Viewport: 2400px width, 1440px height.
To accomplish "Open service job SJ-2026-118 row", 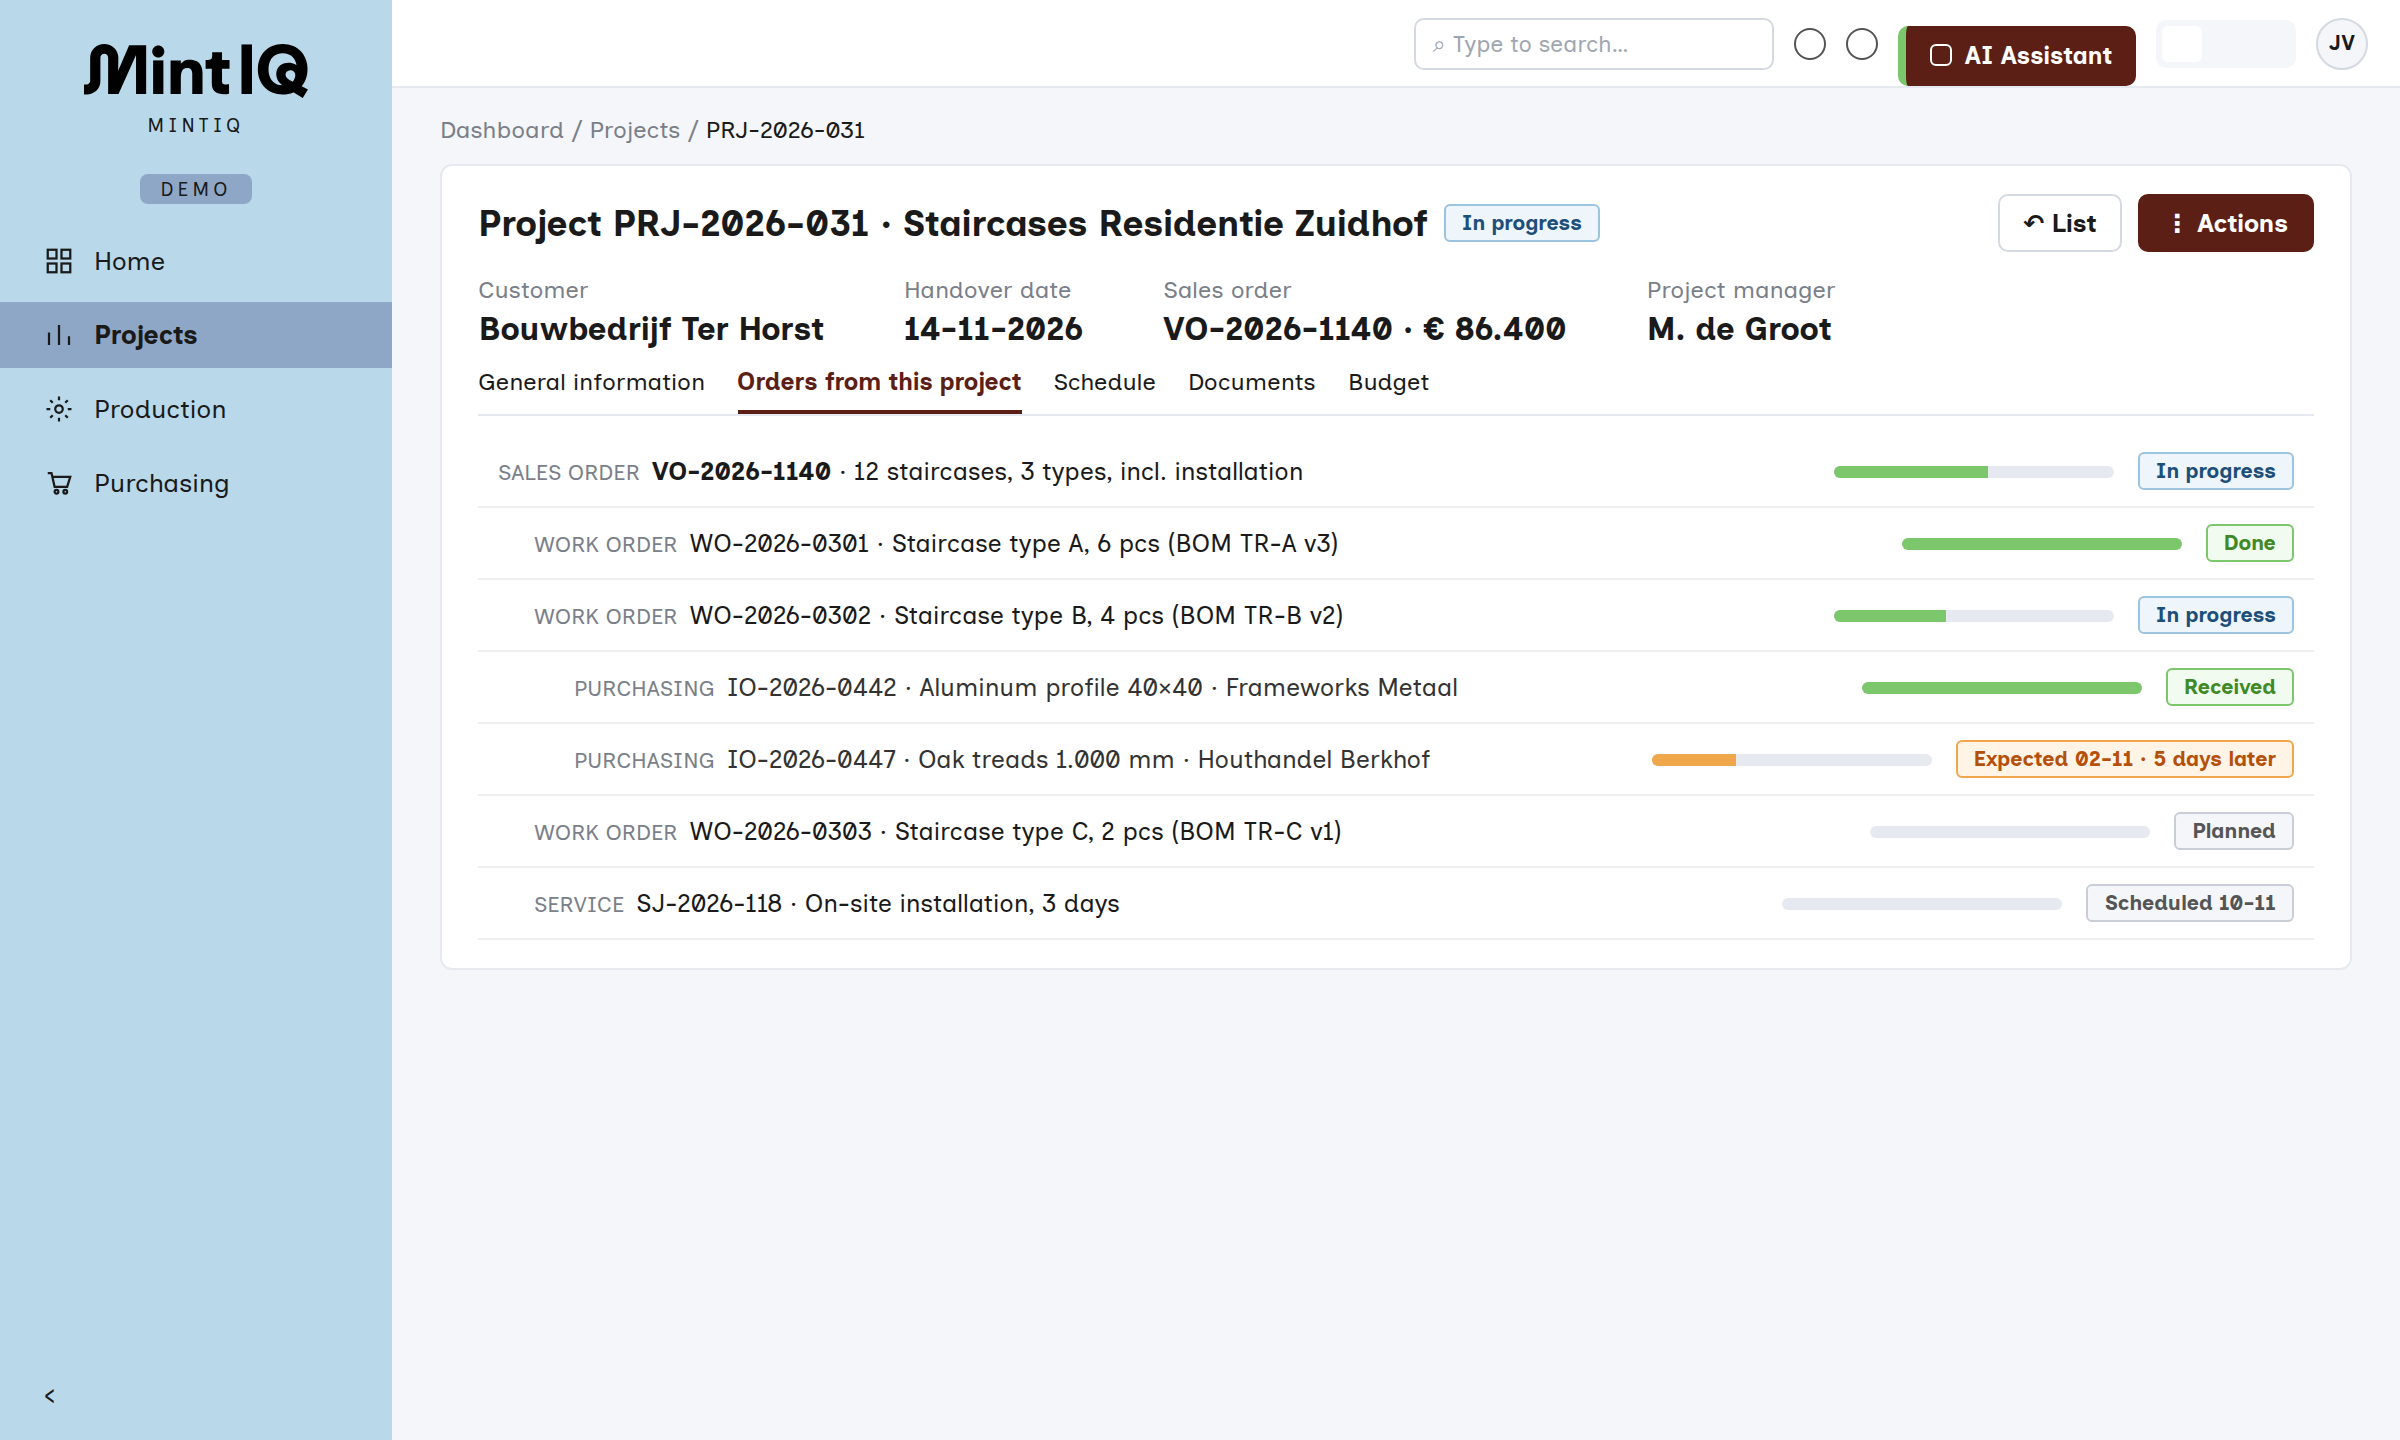I will (x=1396, y=903).
